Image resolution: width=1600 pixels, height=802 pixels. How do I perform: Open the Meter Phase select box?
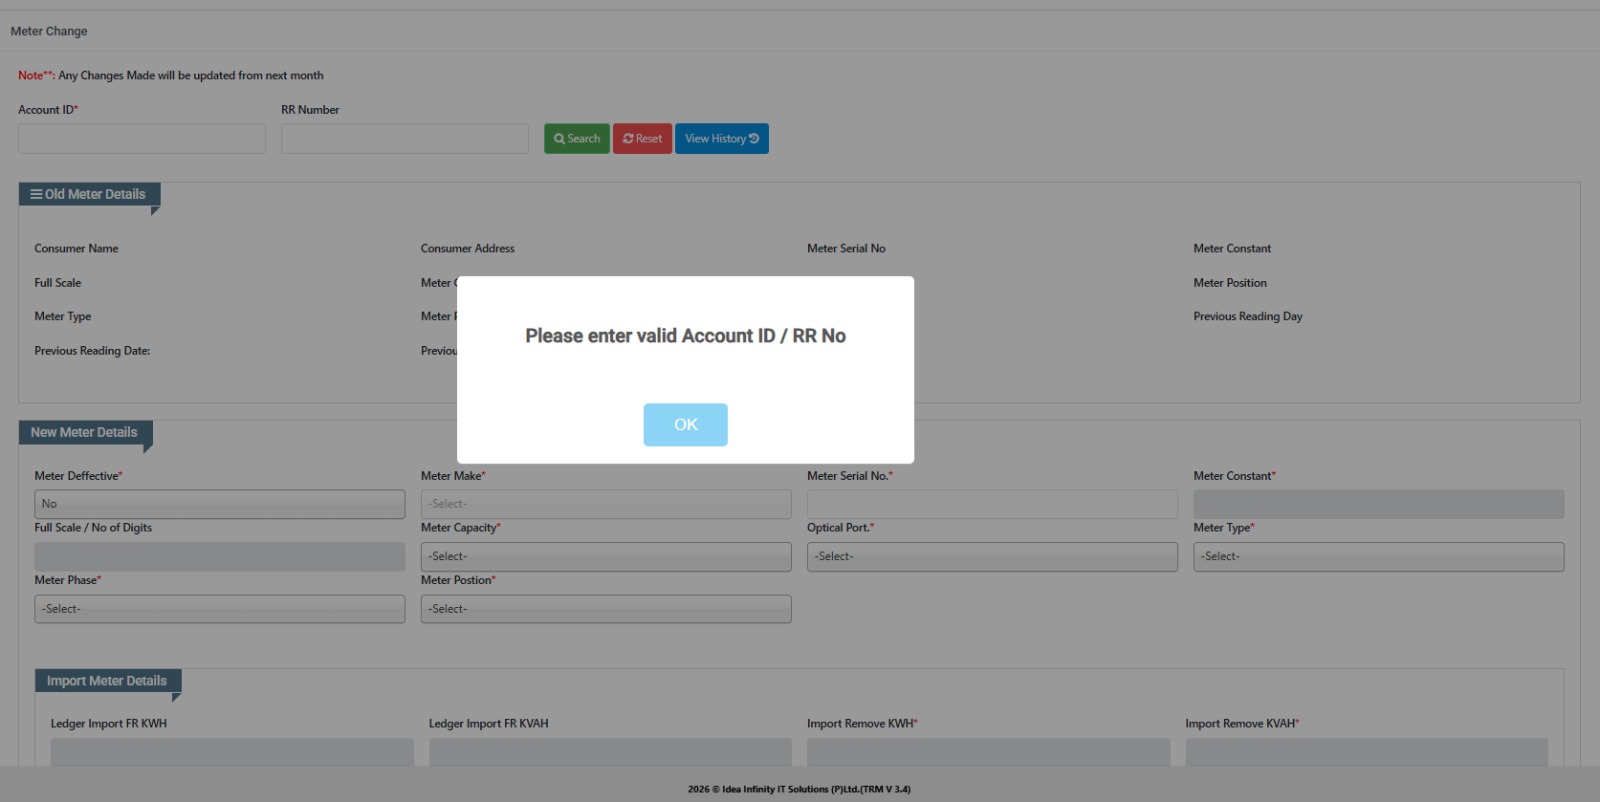pos(220,609)
